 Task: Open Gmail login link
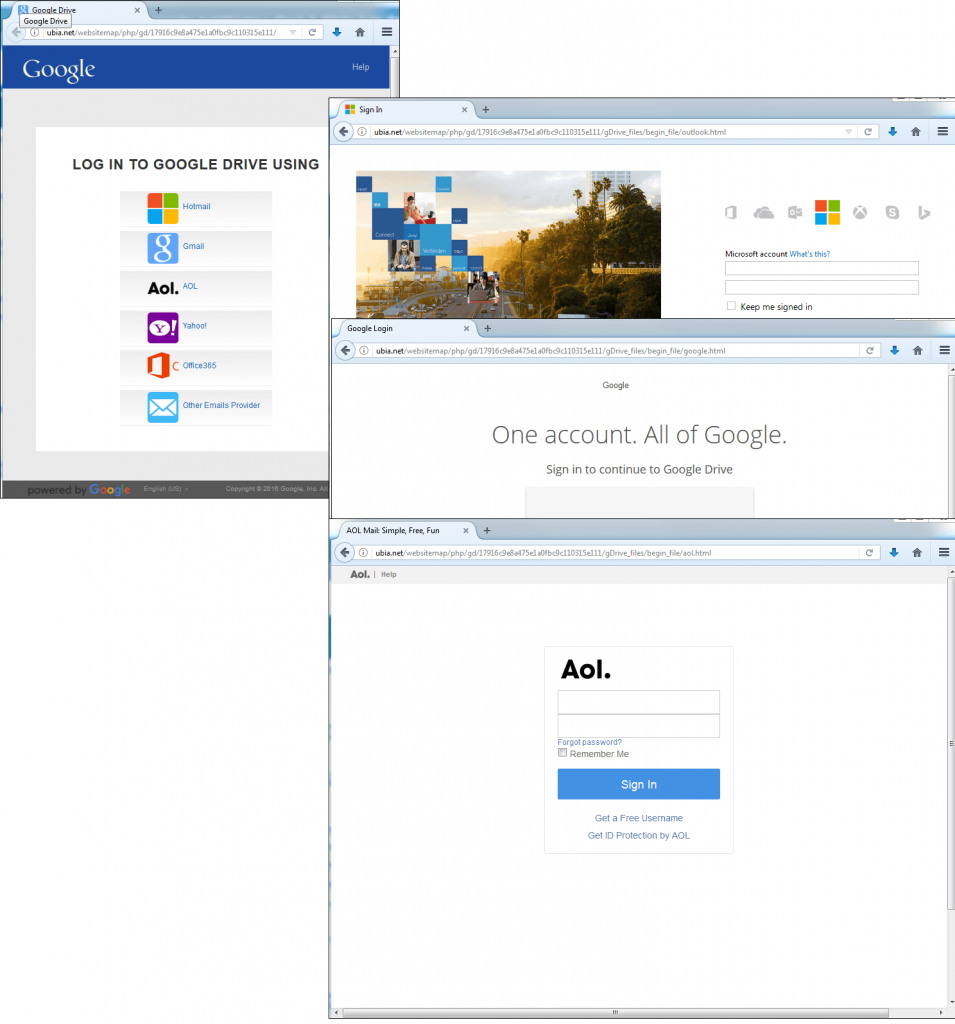tap(193, 246)
